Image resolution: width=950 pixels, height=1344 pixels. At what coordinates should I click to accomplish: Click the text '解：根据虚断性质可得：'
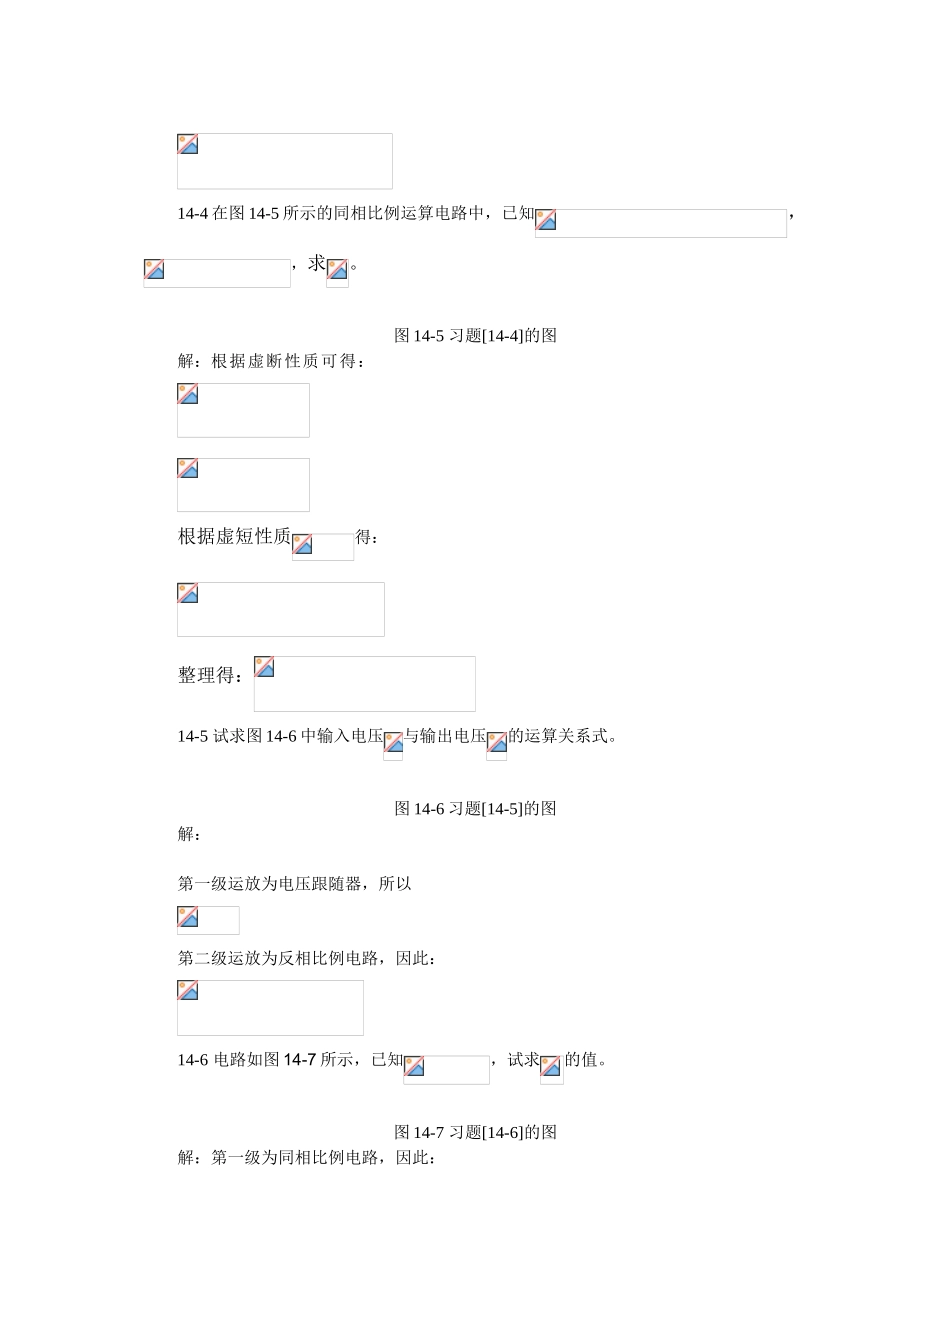(x=272, y=361)
